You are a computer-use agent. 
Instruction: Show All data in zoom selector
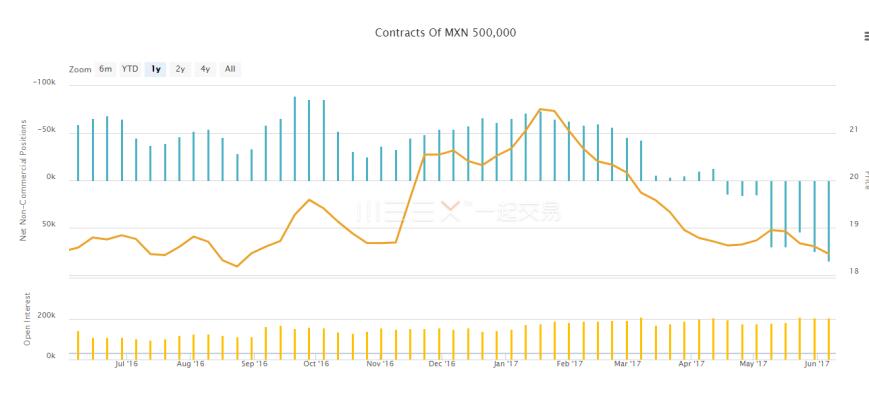pyautogui.click(x=230, y=69)
